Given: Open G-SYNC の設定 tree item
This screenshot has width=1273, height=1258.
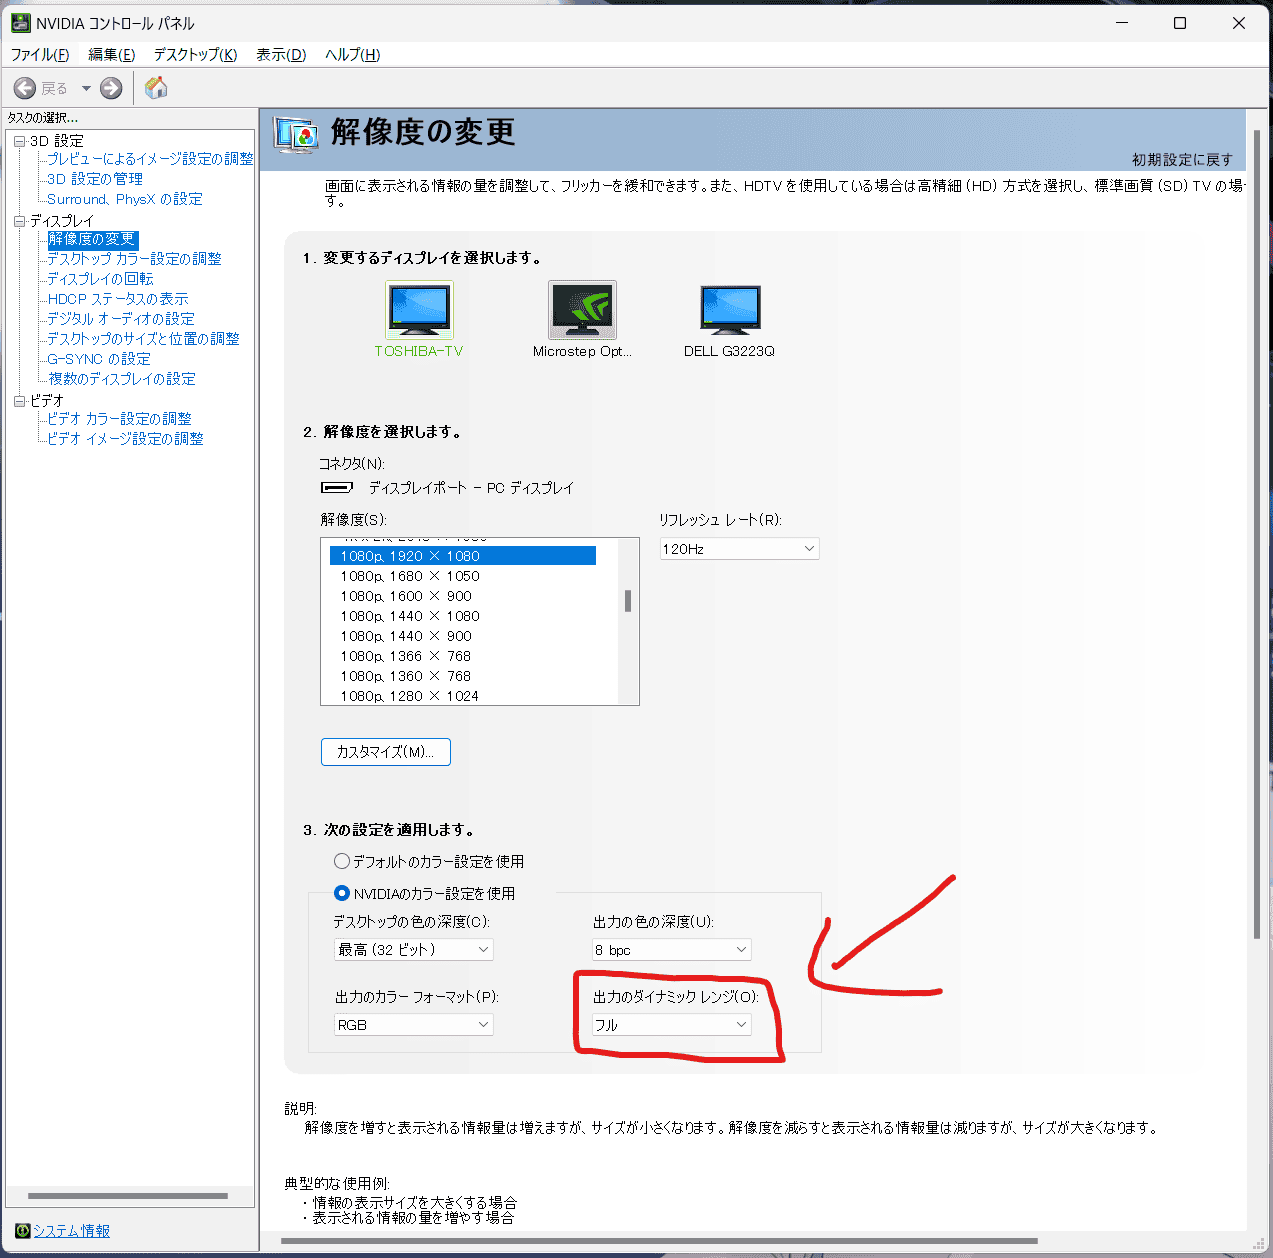Looking at the screenshot, I should point(99,359).
